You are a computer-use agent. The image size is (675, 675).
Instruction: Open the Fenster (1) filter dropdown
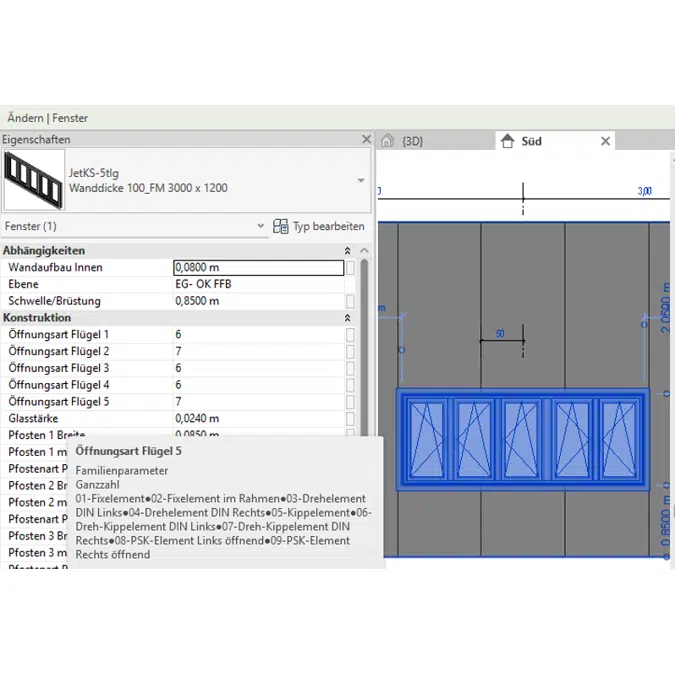tap(260, 226)
